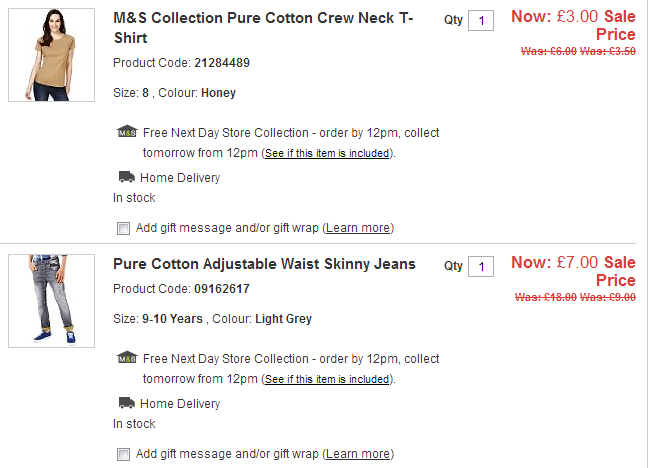The width and height of the screenshot is (651, 468).
Task: Click 'Learn more' about jeans gift wrap
Action: [x=358, y=454]
